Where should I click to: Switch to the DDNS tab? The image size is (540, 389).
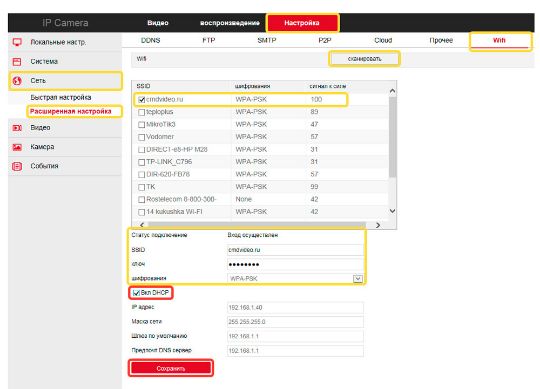tap(150, 40)
